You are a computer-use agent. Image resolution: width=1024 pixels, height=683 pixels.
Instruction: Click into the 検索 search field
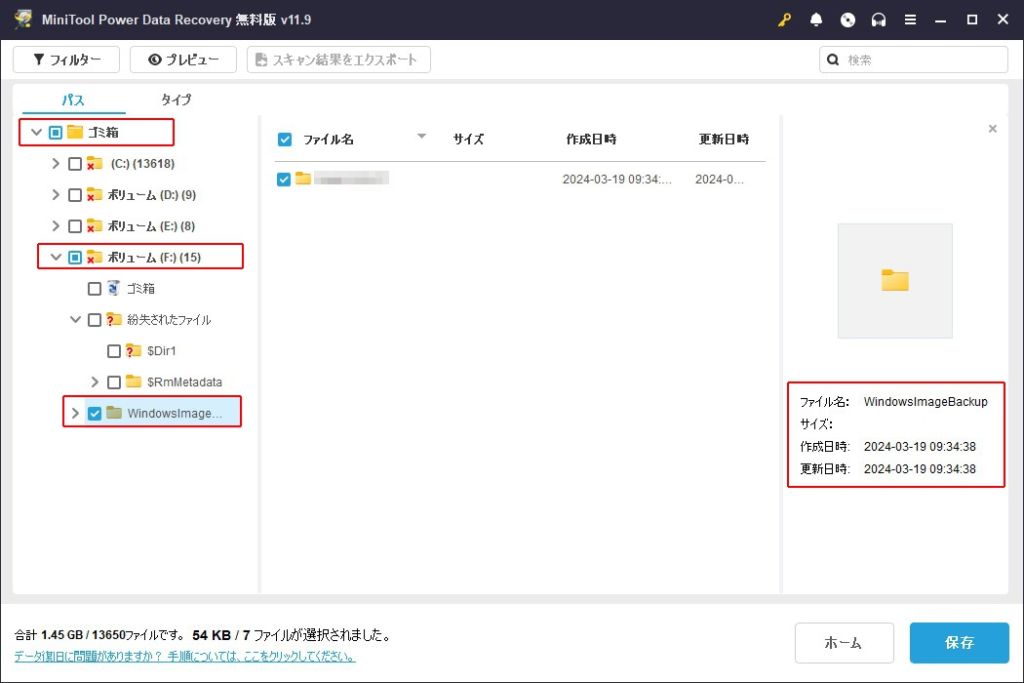(x=920, y=60)
